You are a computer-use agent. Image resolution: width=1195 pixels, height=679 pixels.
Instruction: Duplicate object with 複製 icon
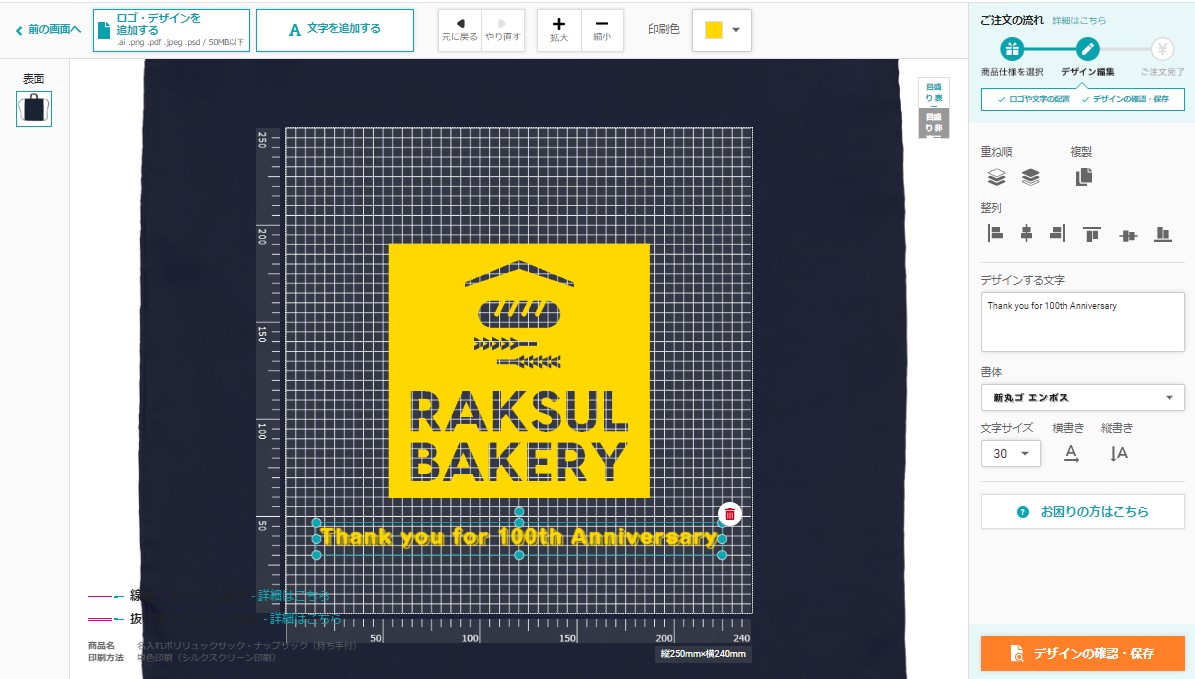point(1084,177)
